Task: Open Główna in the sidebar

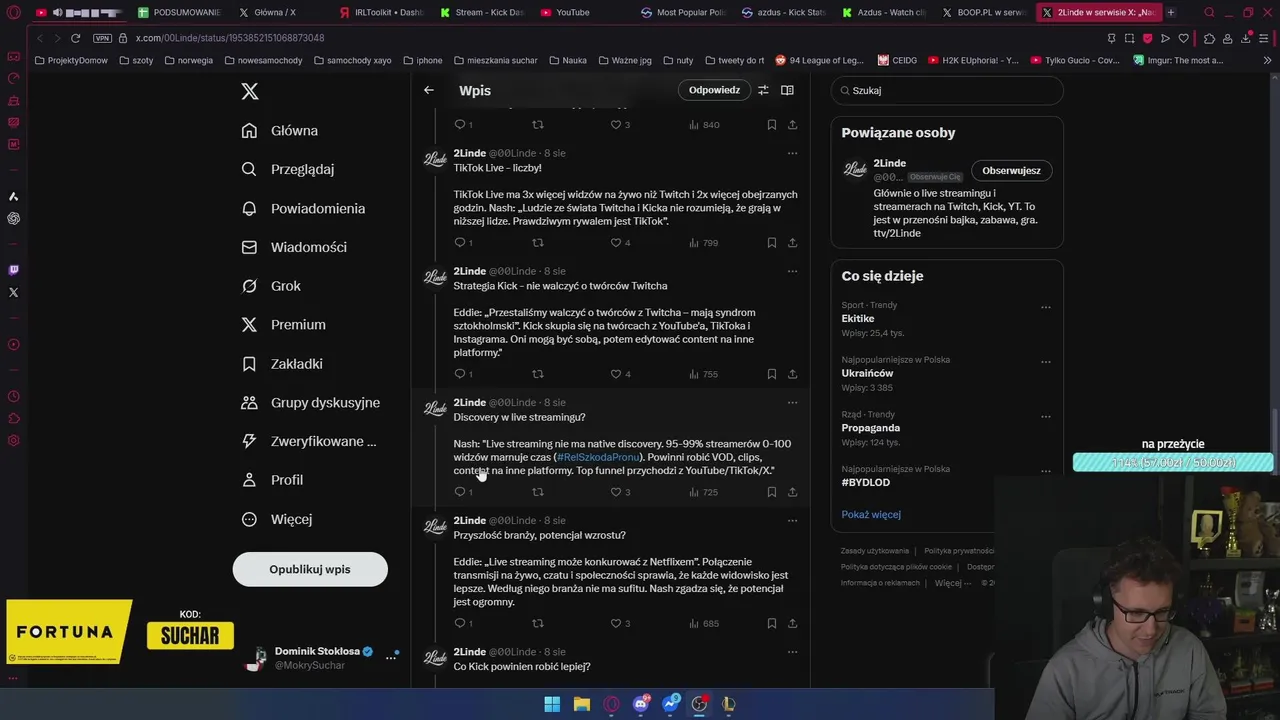Action: tap(280, 131)
